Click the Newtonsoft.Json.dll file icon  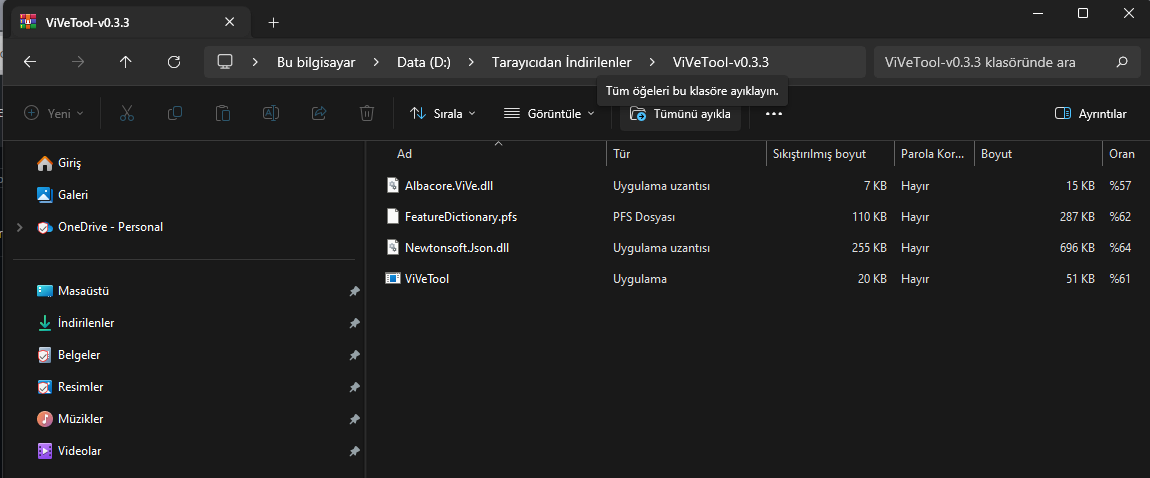pyautogui.click(x=394, y=248)
